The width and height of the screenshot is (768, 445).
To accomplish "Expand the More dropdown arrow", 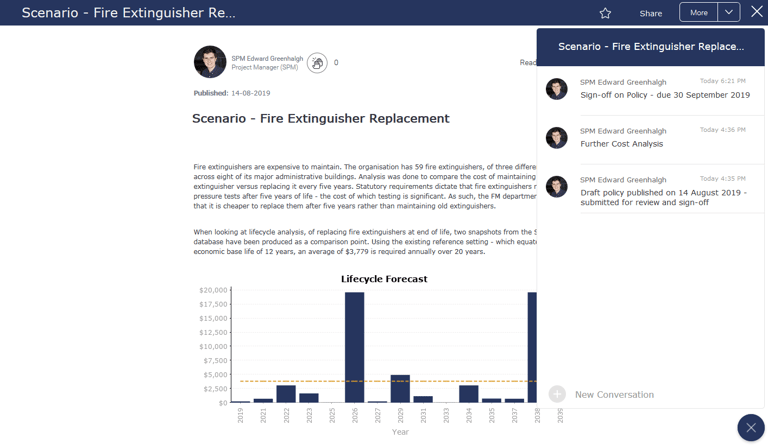I will [x=729, y=12].
